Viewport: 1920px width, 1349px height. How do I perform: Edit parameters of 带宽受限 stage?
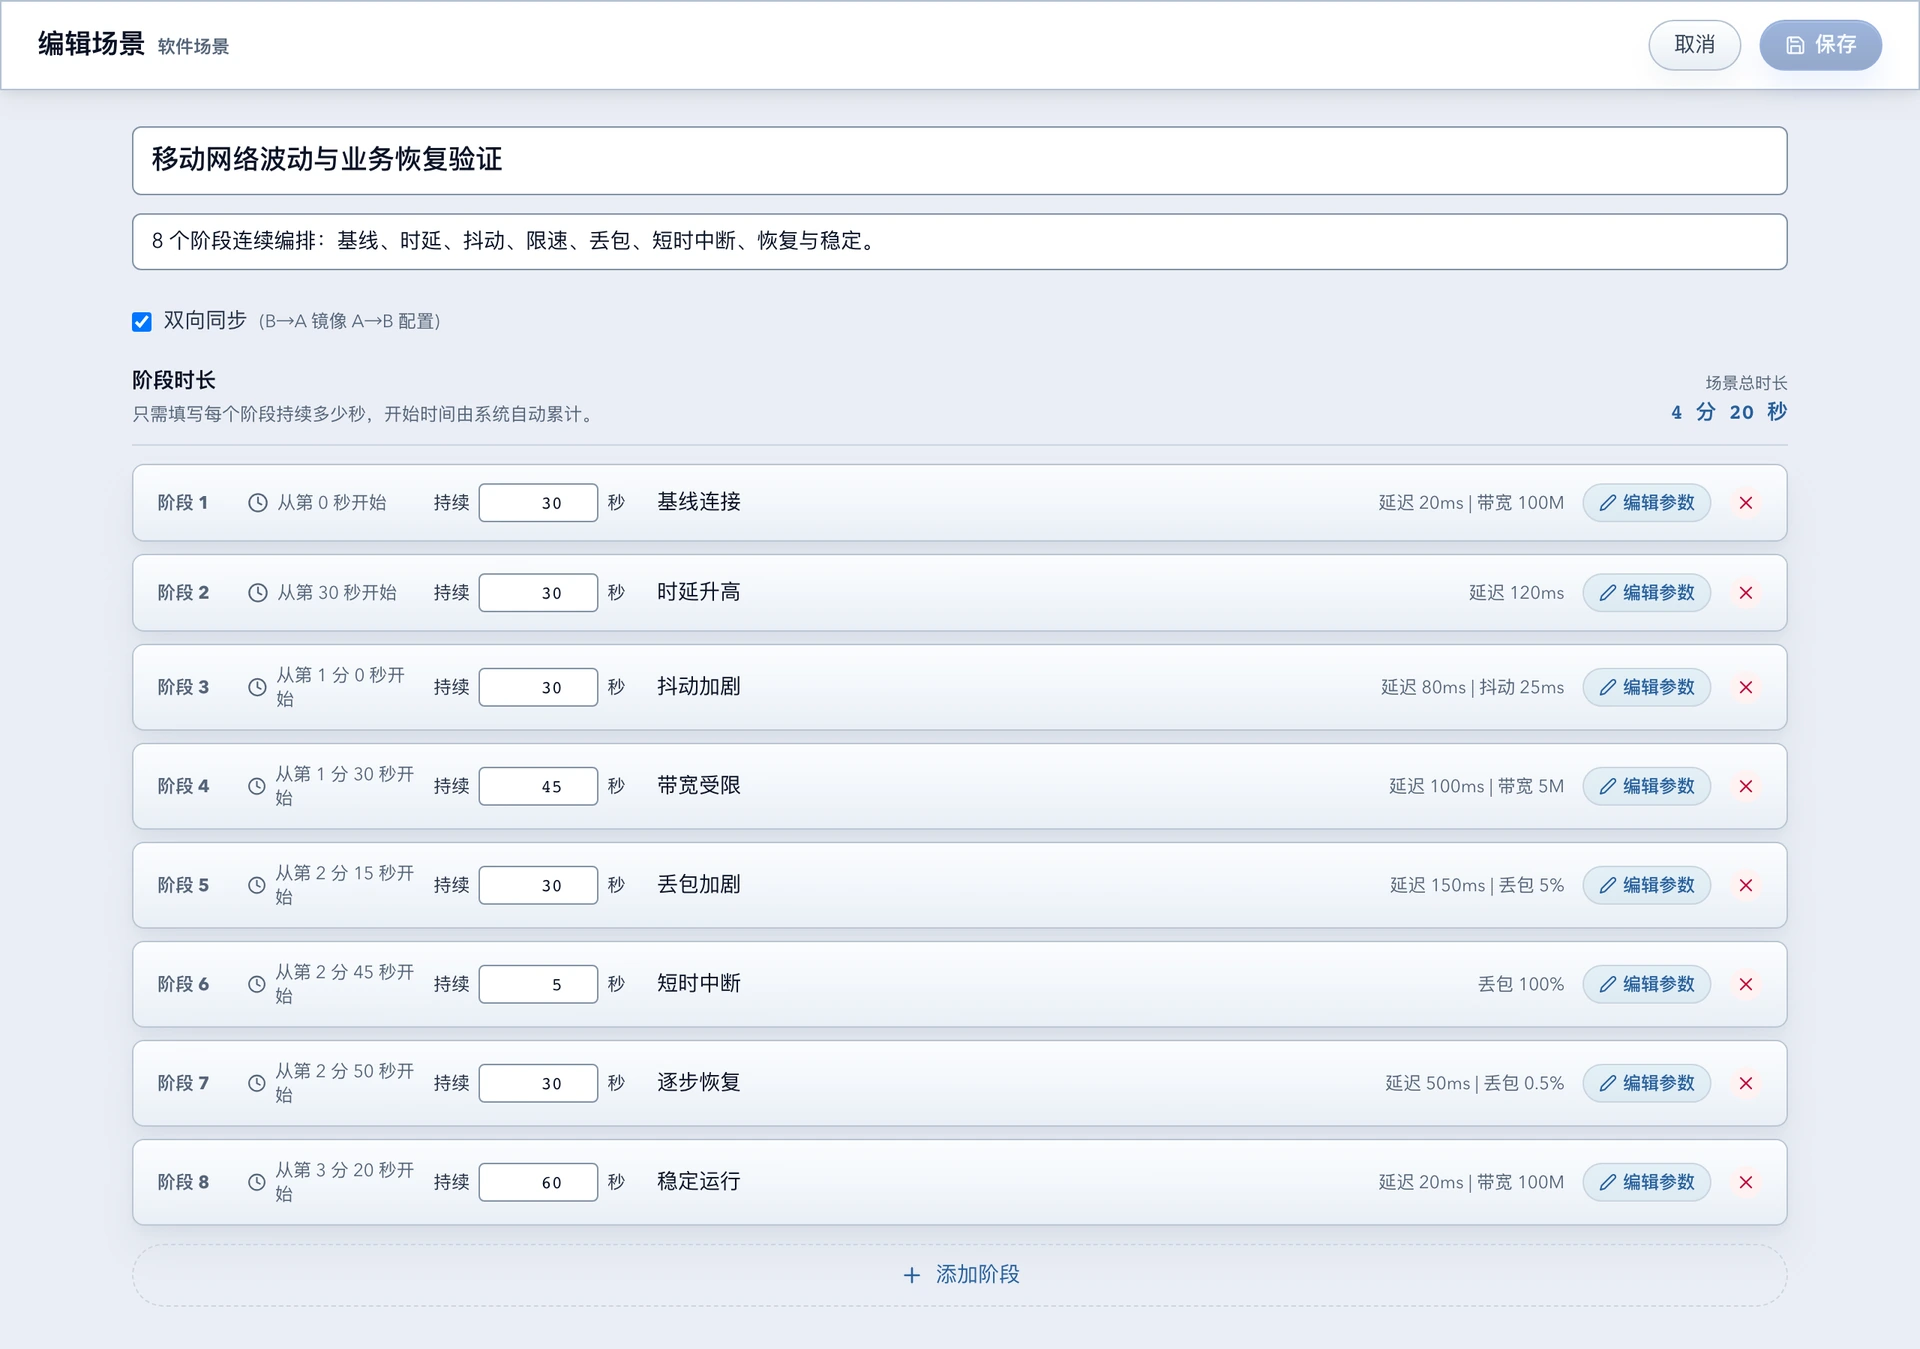point(1646,786)
